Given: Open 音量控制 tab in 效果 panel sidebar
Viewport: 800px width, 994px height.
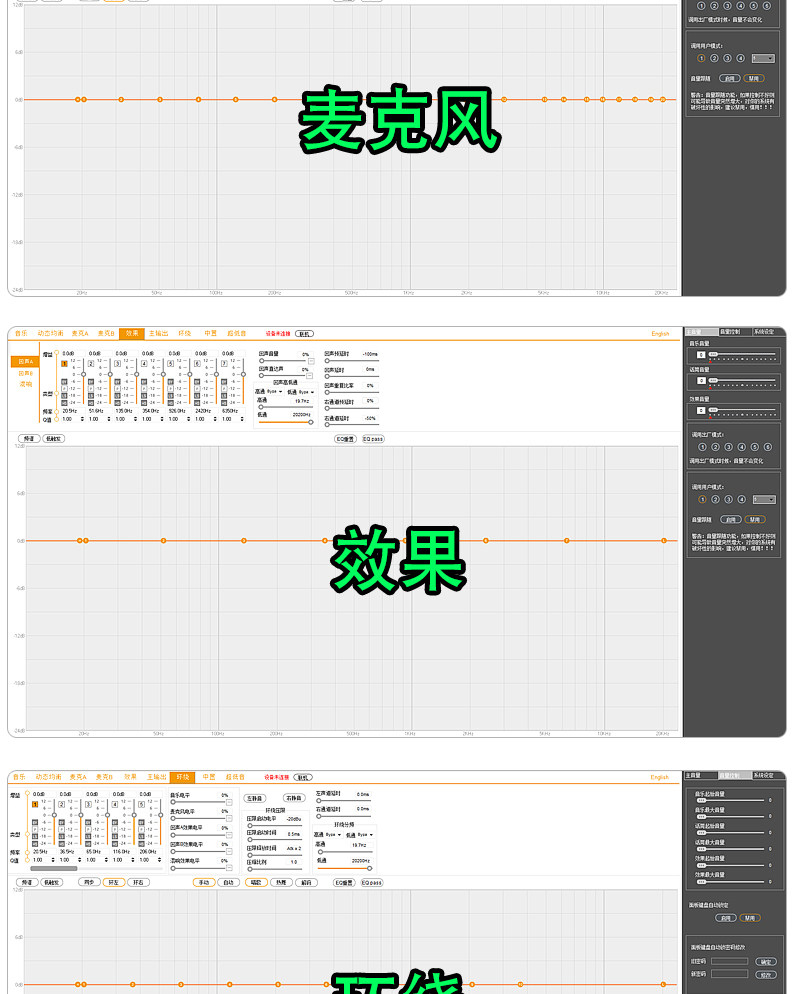Looking at the screenshot, I should click(x=730, y=332).
